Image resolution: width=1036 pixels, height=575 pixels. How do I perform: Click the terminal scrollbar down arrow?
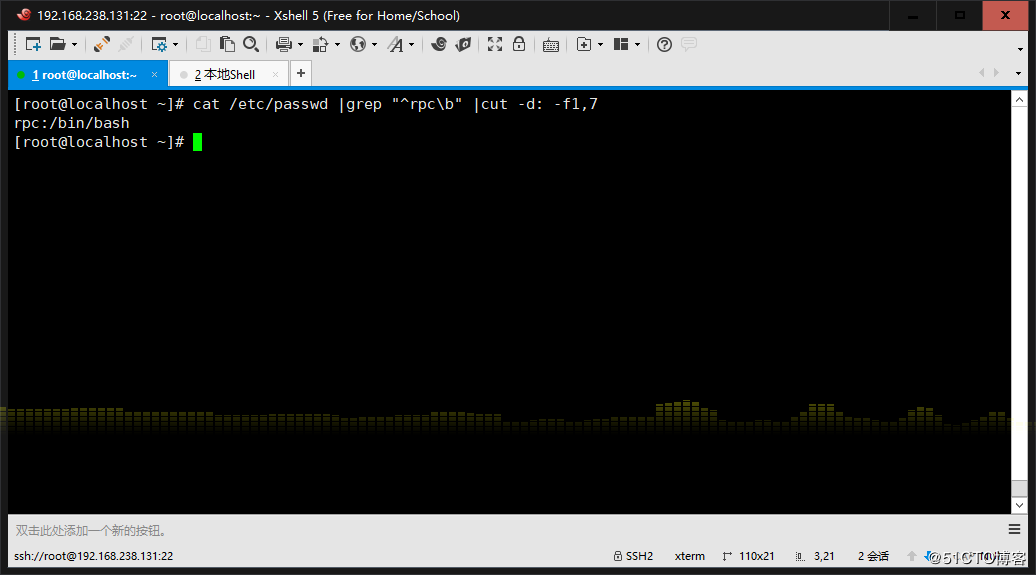pyautogui.click(x=1019, y=505)
